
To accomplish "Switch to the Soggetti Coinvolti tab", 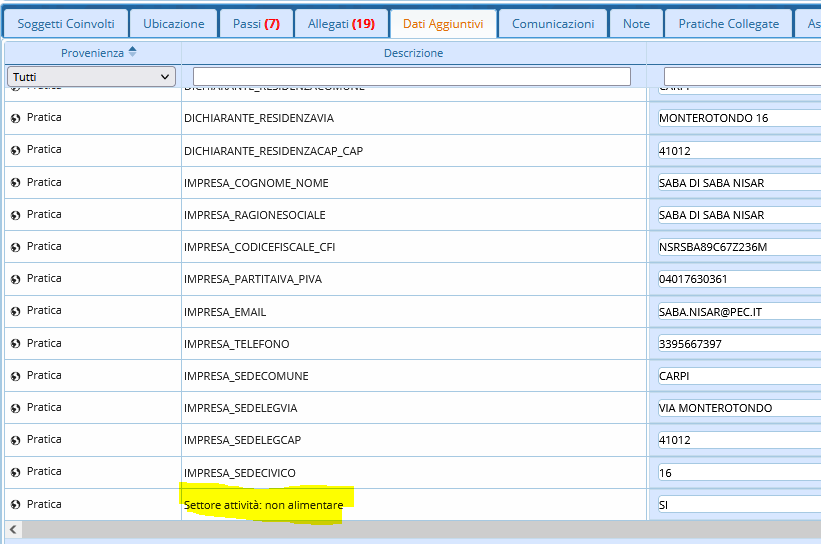I will (66, 24).
